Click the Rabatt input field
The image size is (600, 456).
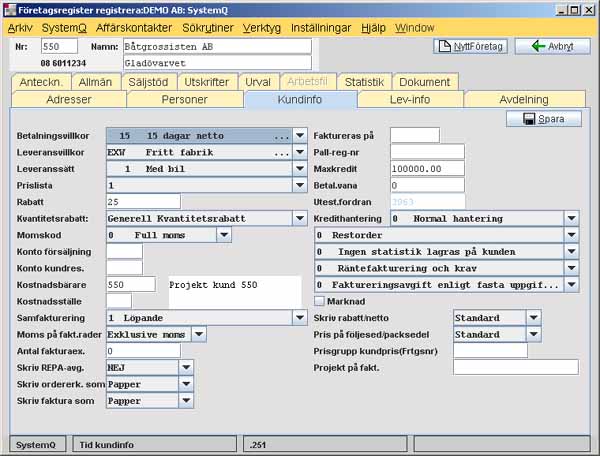point(143,202)
